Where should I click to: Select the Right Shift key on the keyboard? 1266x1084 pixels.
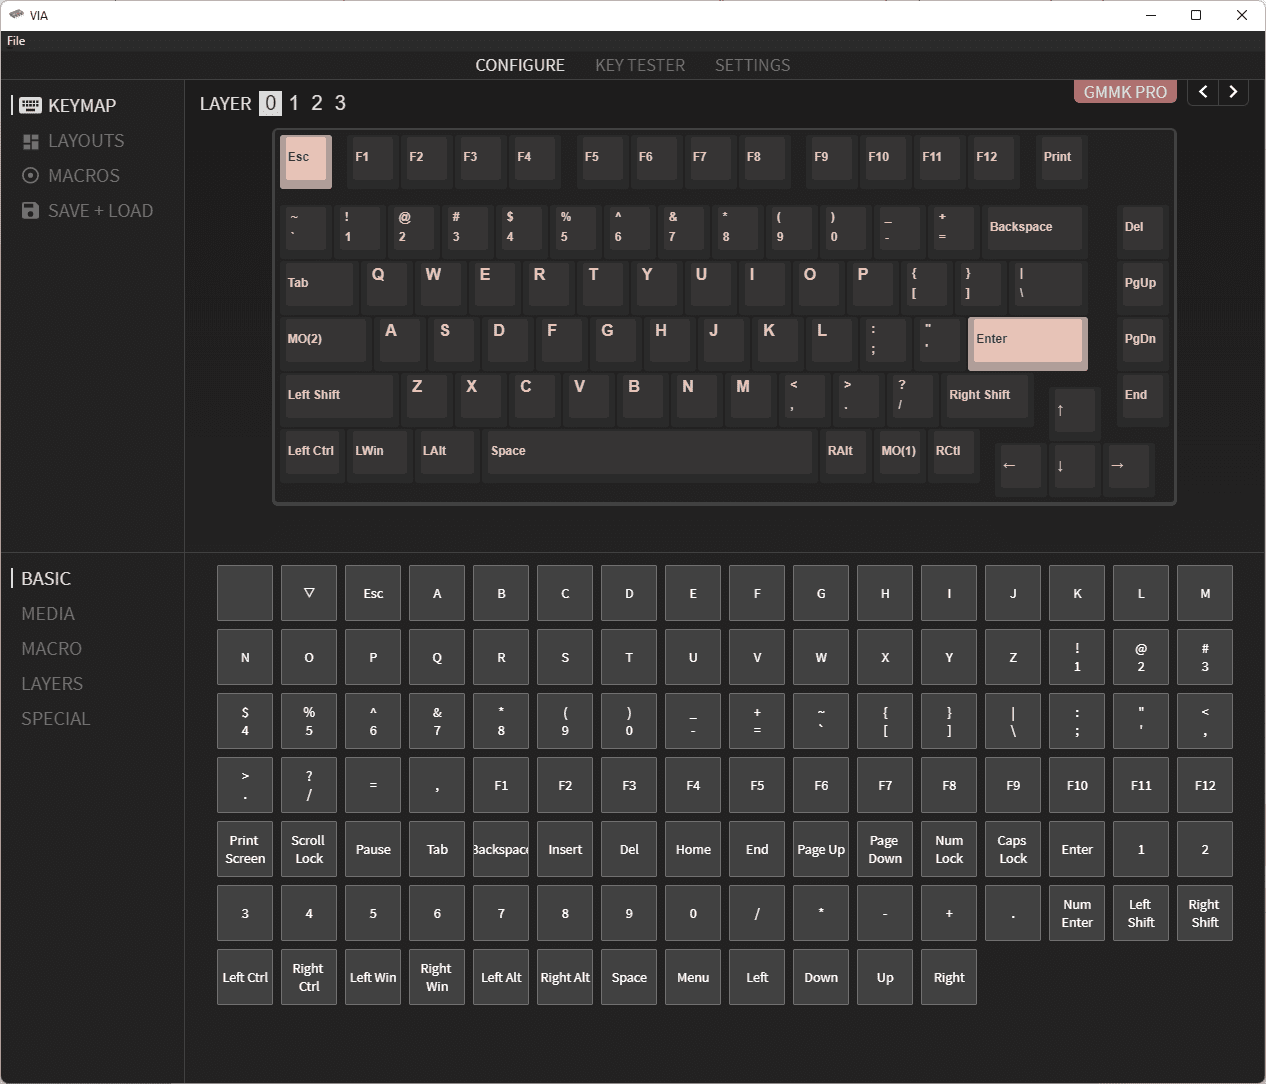(x=985, y=399)
